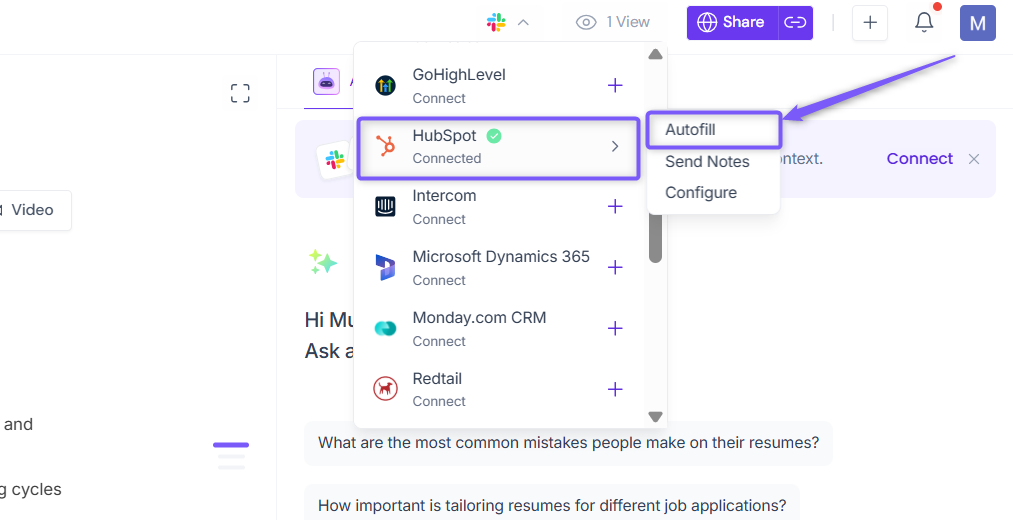Select the Redtail integration row
The width and height of the screenshot is (1013, 520).
coord(497,390)
